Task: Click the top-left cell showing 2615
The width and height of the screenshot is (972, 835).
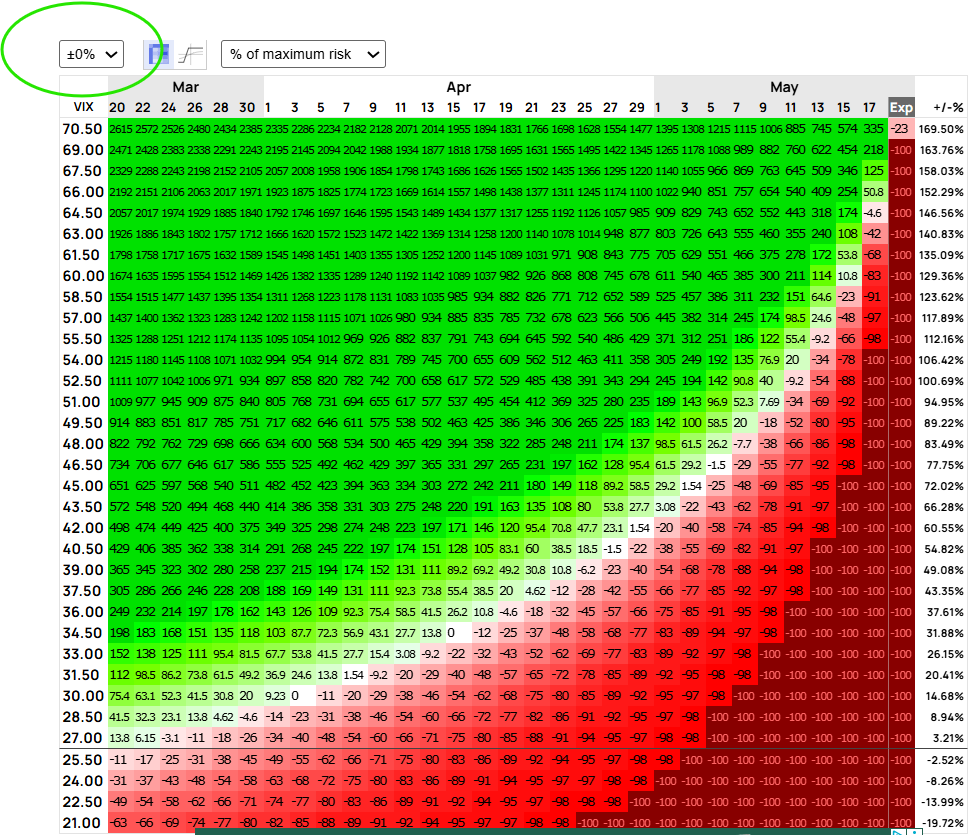Action: (x=120, y=128)
